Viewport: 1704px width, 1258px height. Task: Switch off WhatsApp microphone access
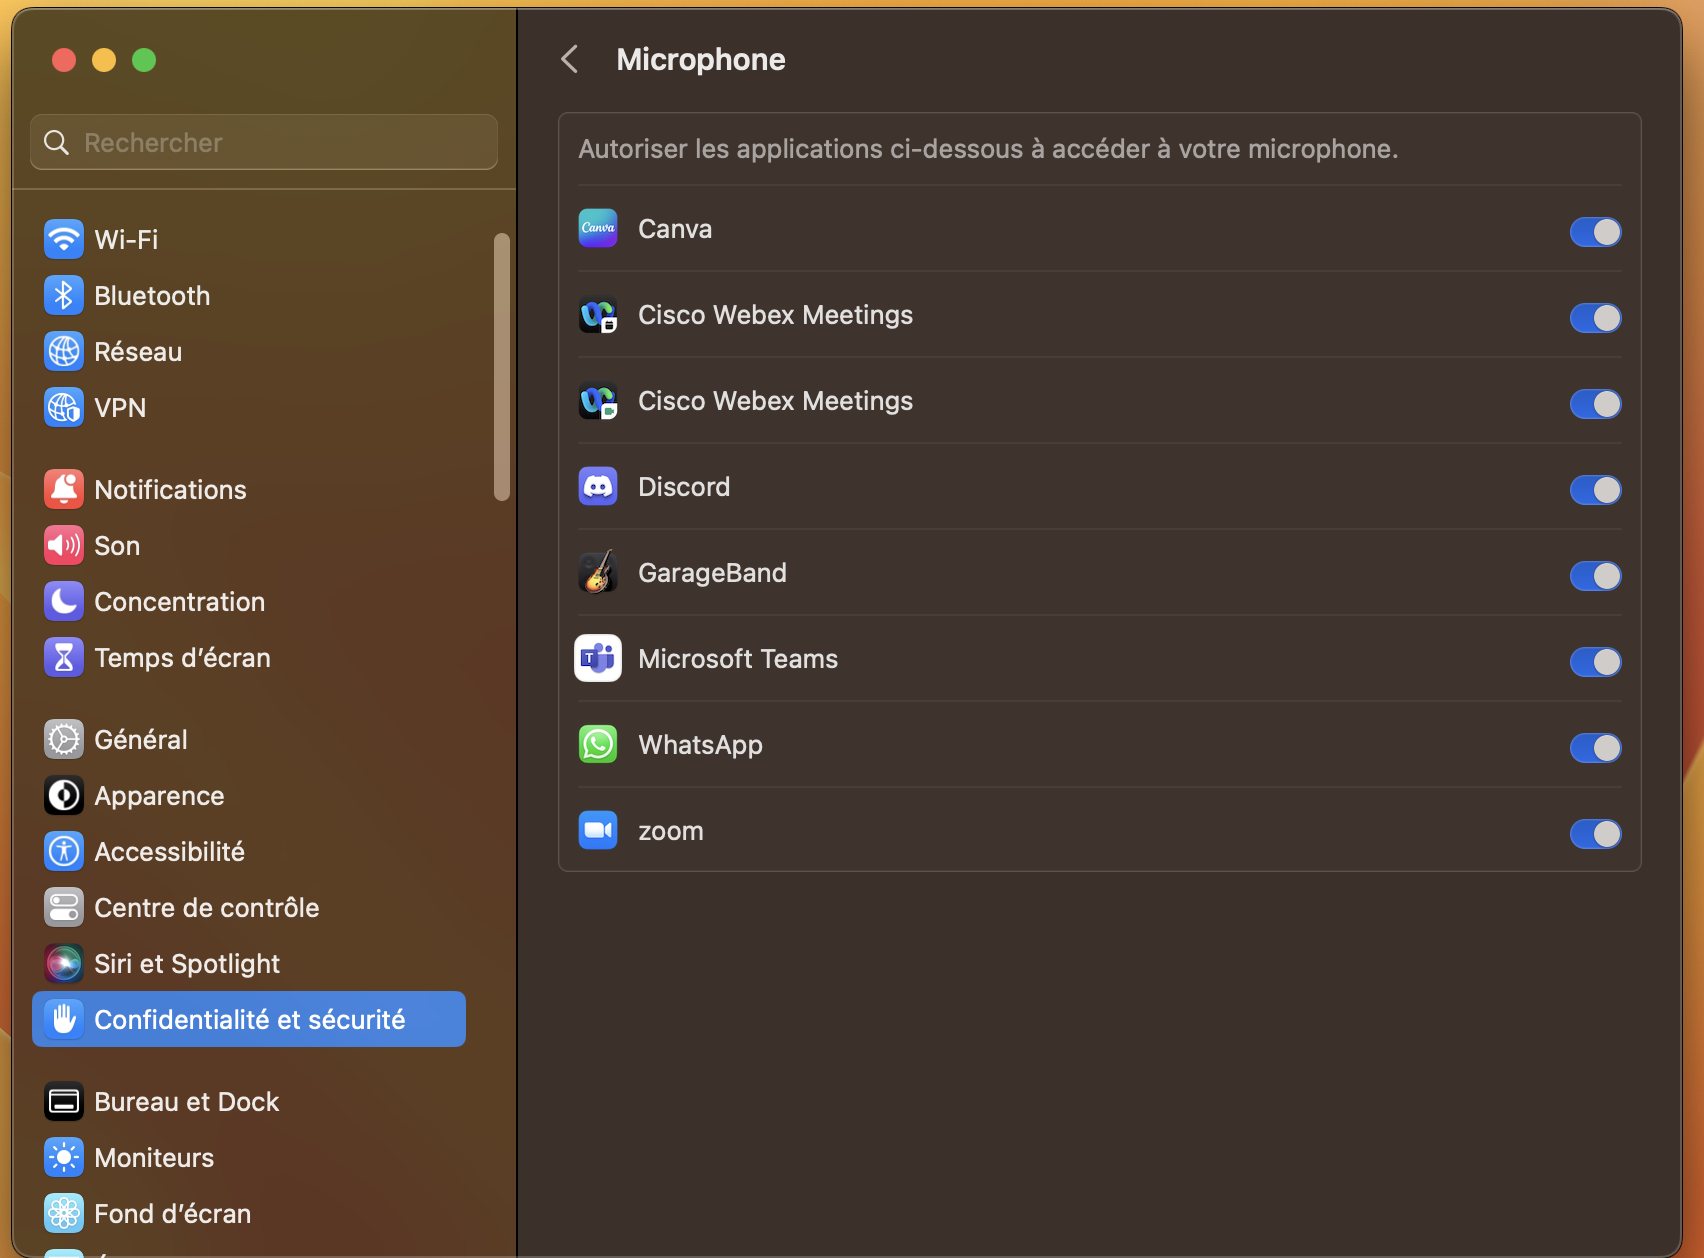point(1595,748)
